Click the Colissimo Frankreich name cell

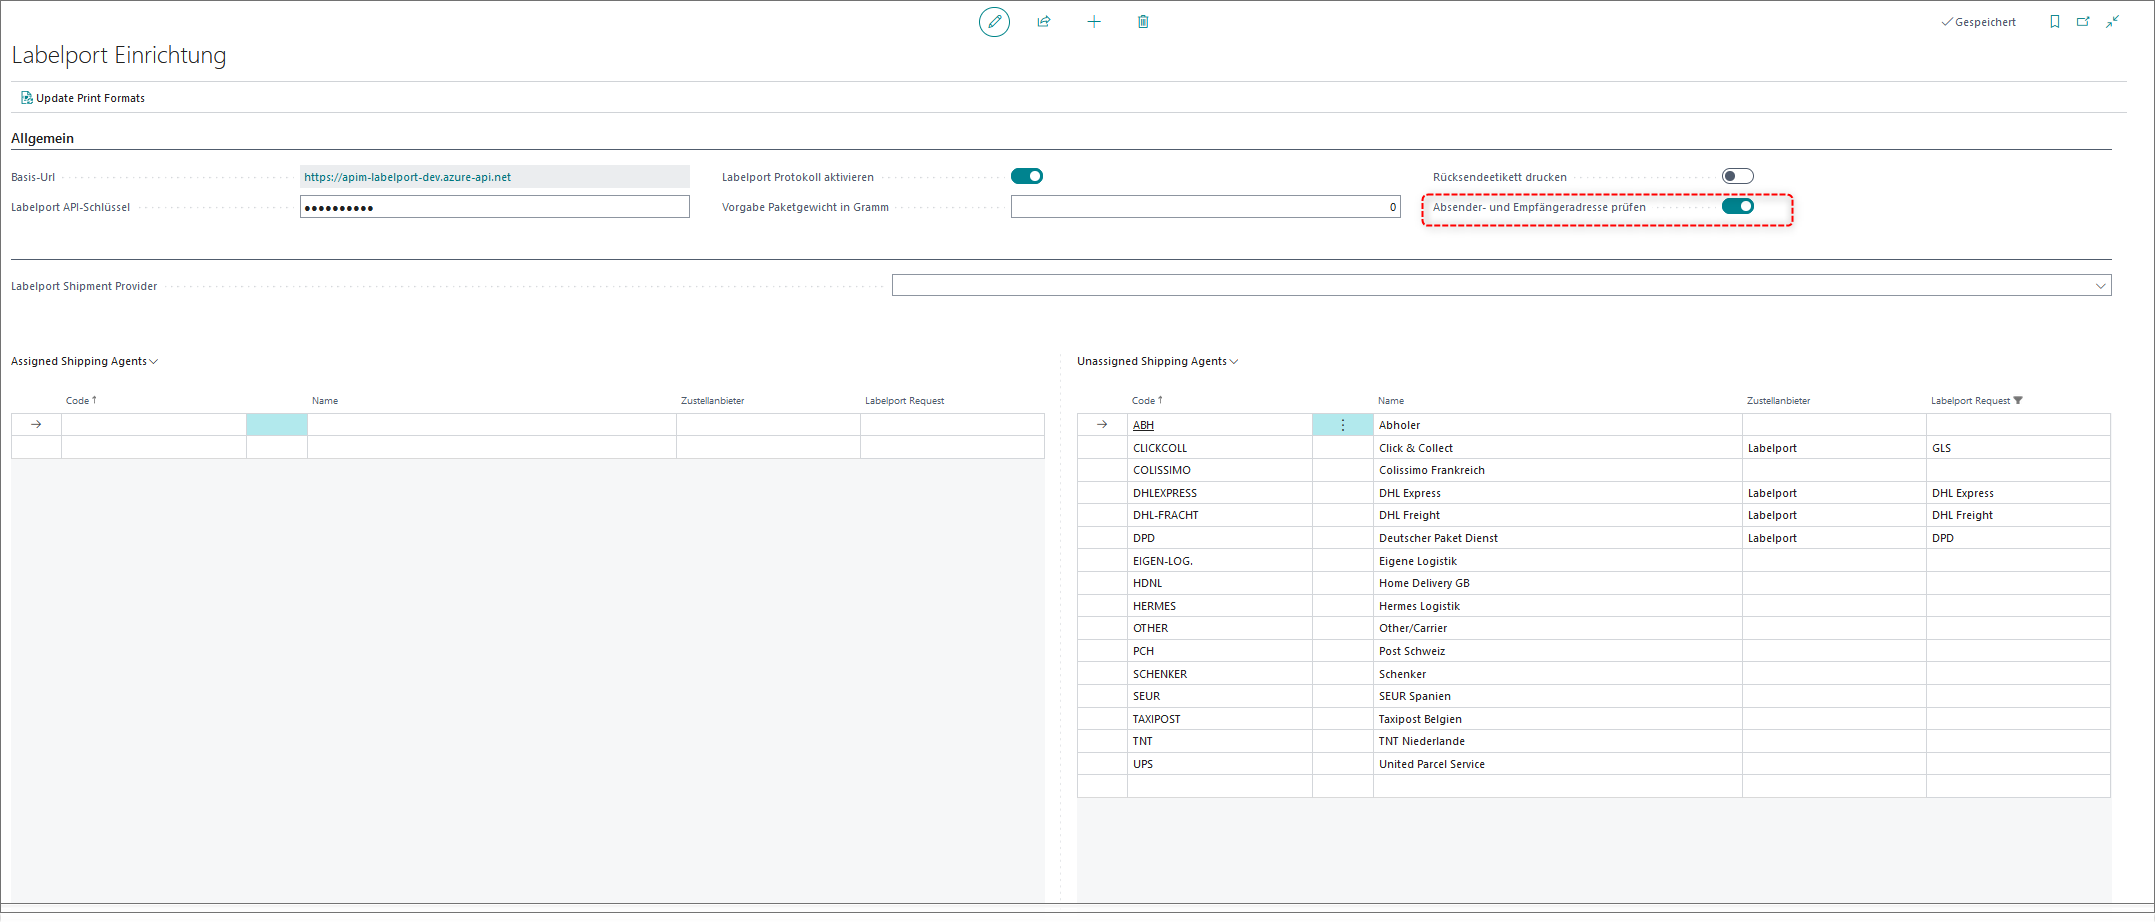[x=1558, y=471]
